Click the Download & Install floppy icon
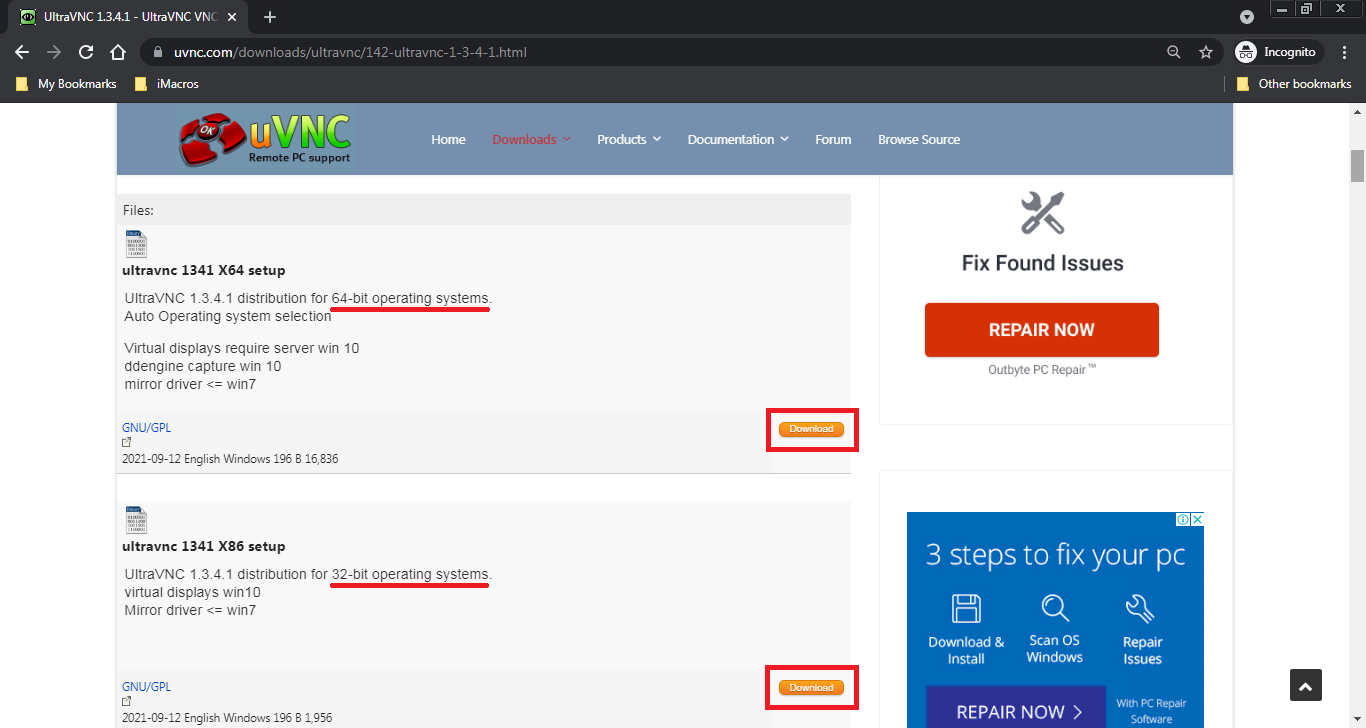Screen dimensions: 1366x728 point(966,609)
